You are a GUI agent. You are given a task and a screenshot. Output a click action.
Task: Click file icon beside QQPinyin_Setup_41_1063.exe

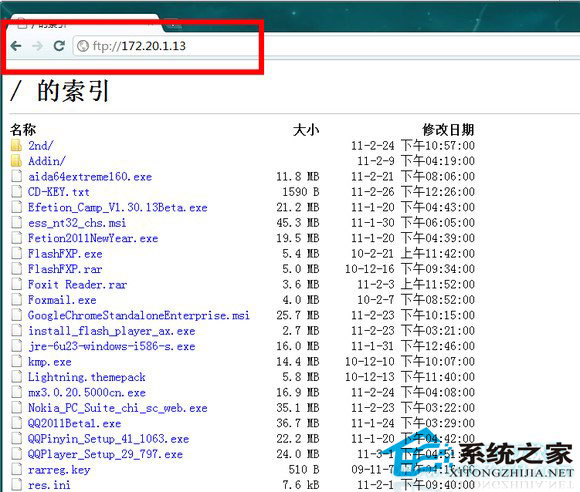click(16, 439)
